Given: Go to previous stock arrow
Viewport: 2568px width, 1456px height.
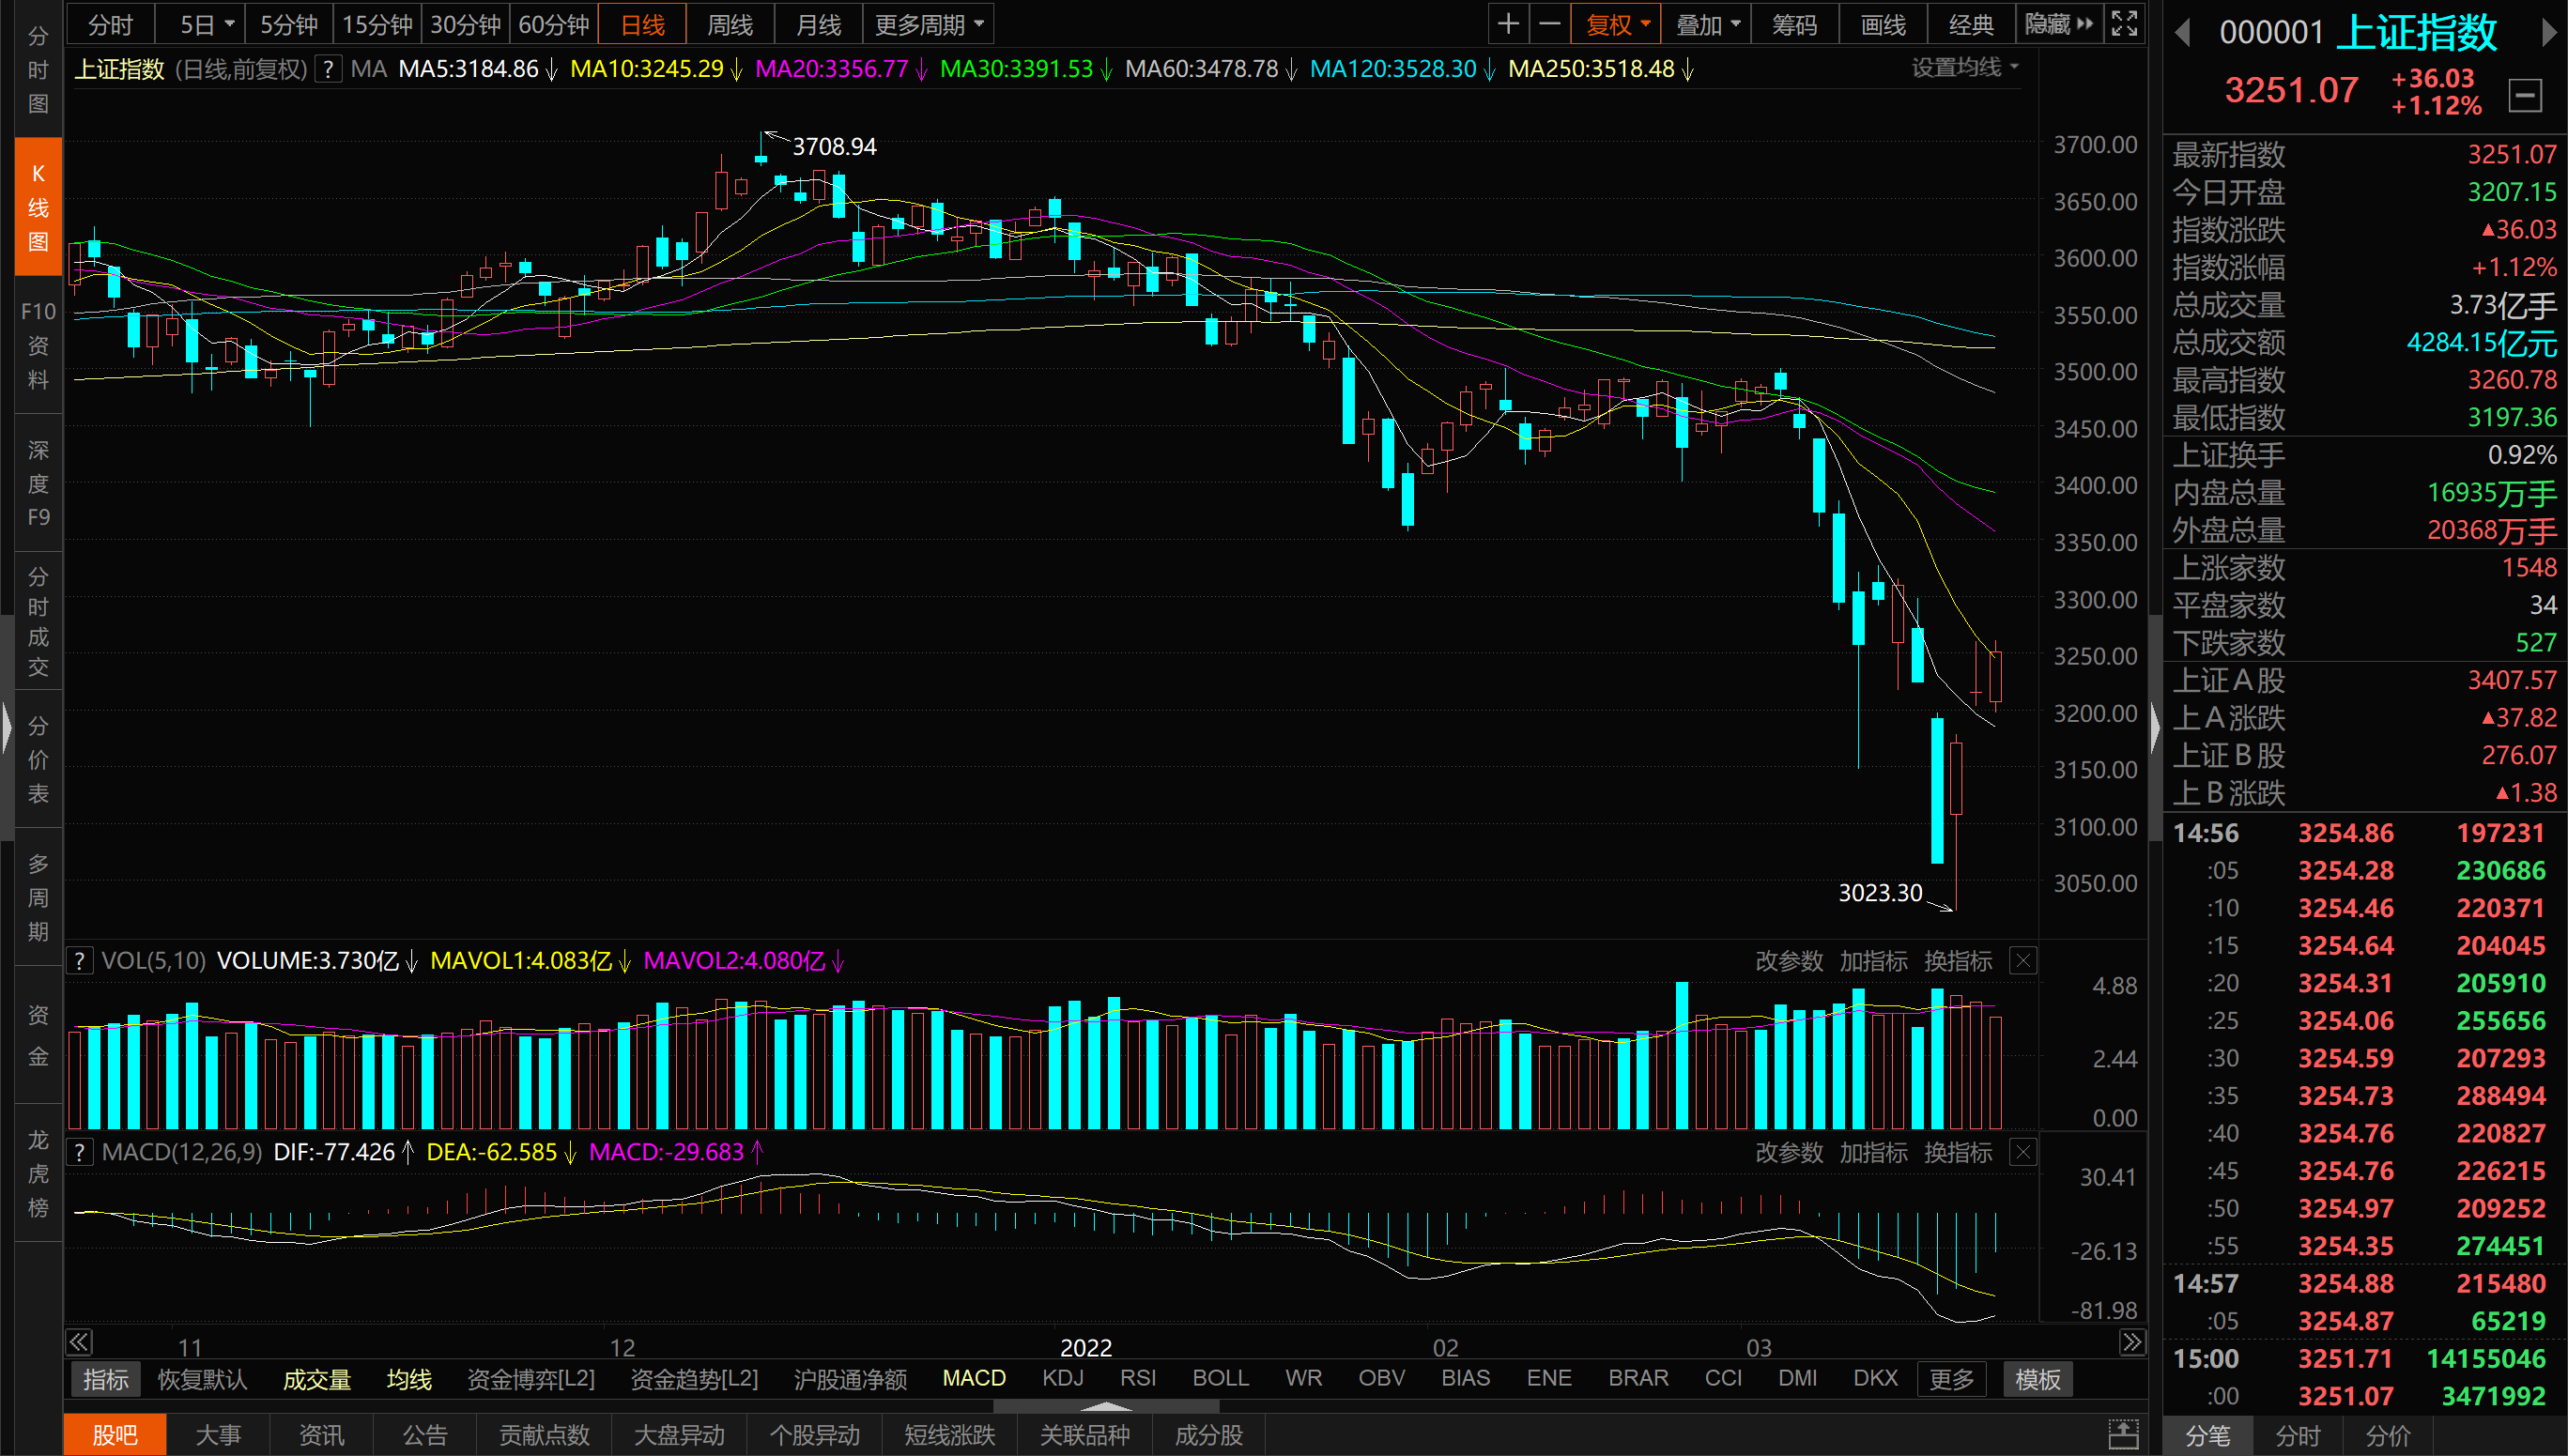Looking at the screenshot, I should [2183, 33].
